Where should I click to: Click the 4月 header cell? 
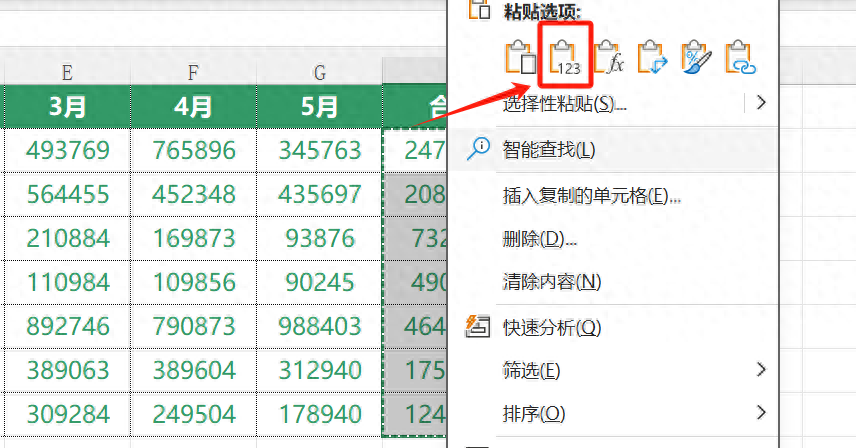(193, 106)
